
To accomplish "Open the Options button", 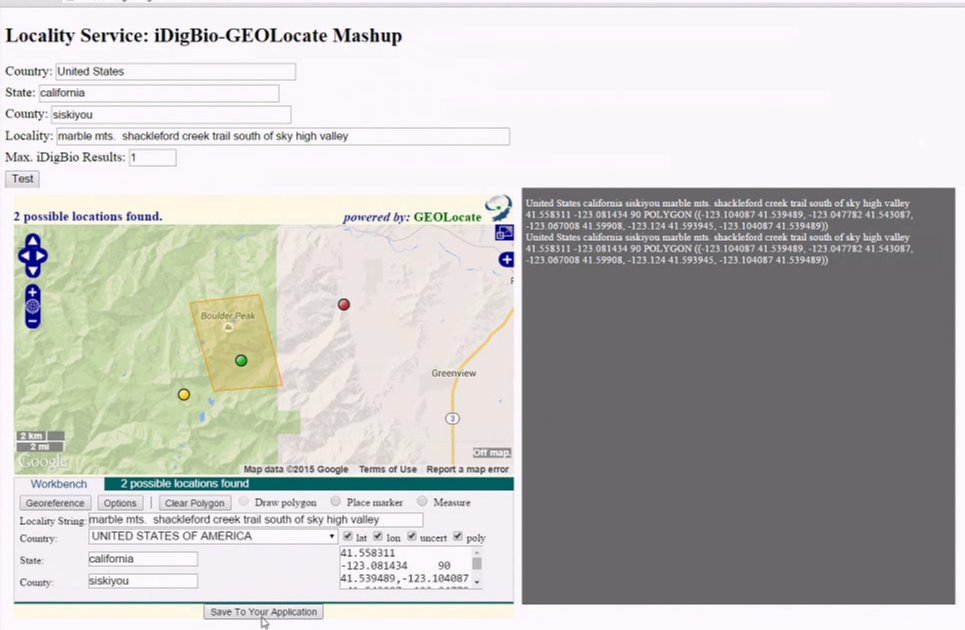I will 120,503.
